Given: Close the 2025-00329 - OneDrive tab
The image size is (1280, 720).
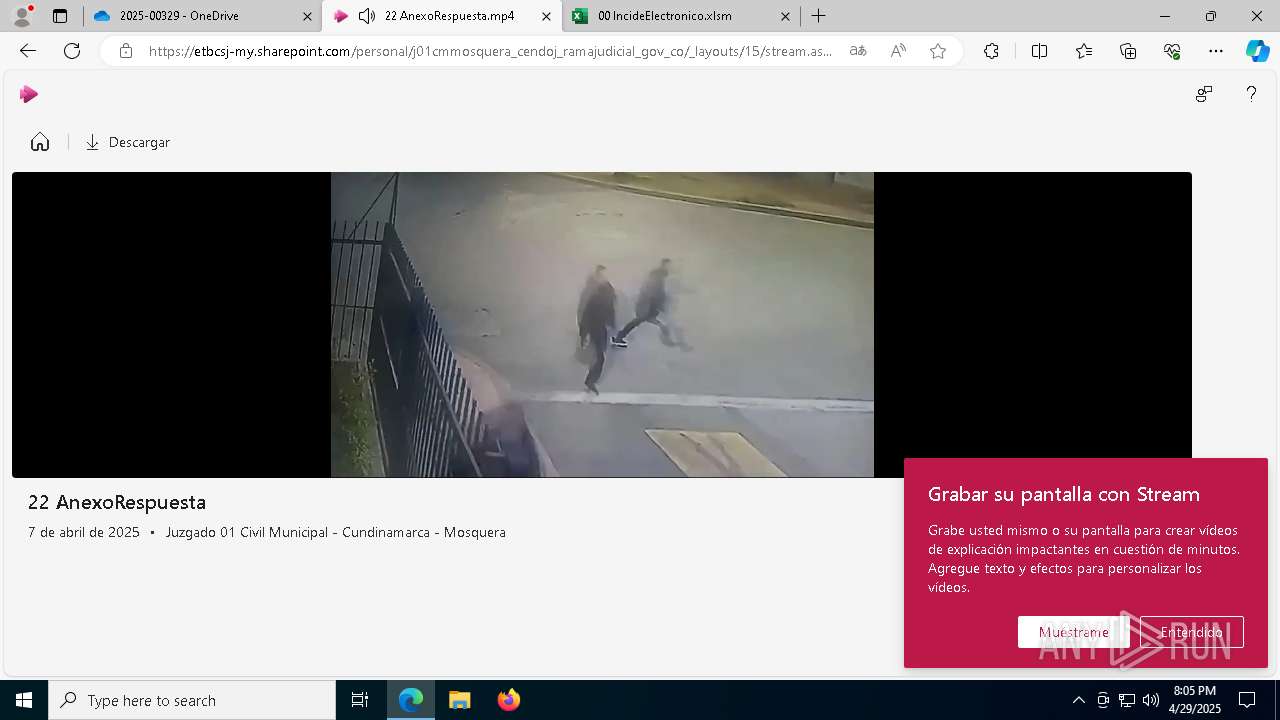Looking at the screenshot, I should click(308, 16).
